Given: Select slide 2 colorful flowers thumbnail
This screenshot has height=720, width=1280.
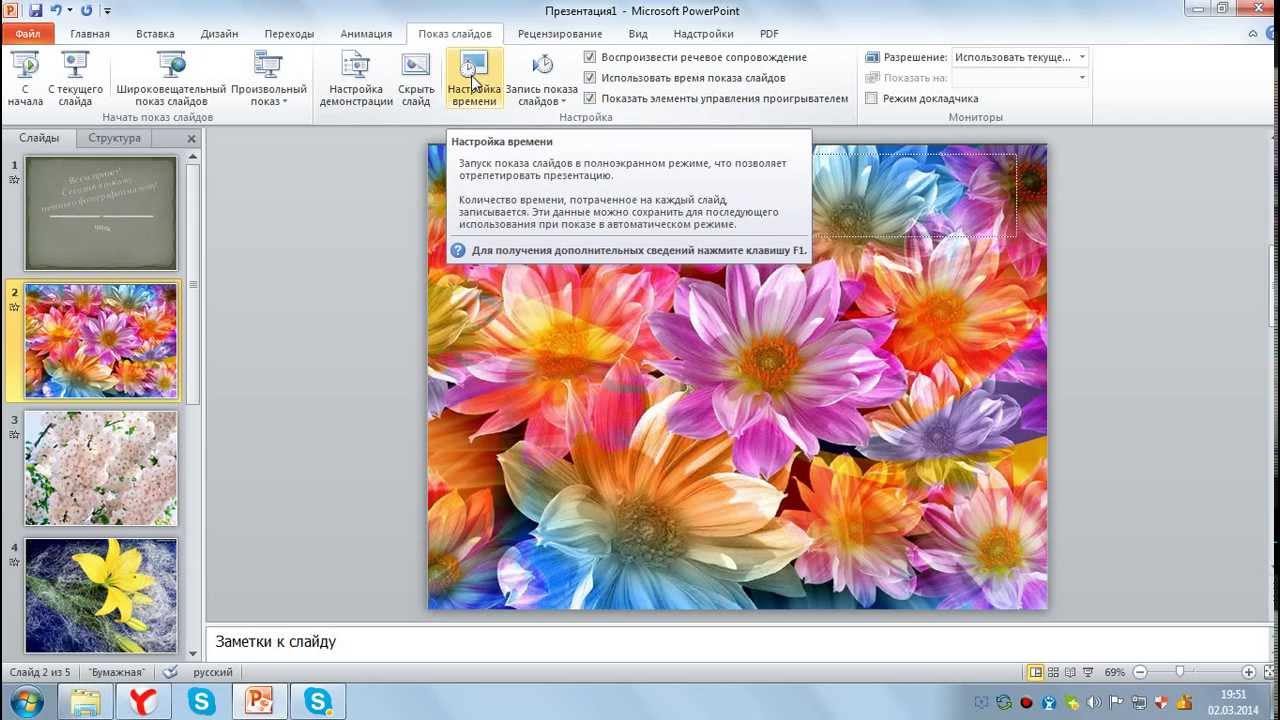Looking at the screenshot, I should (101, 341).
